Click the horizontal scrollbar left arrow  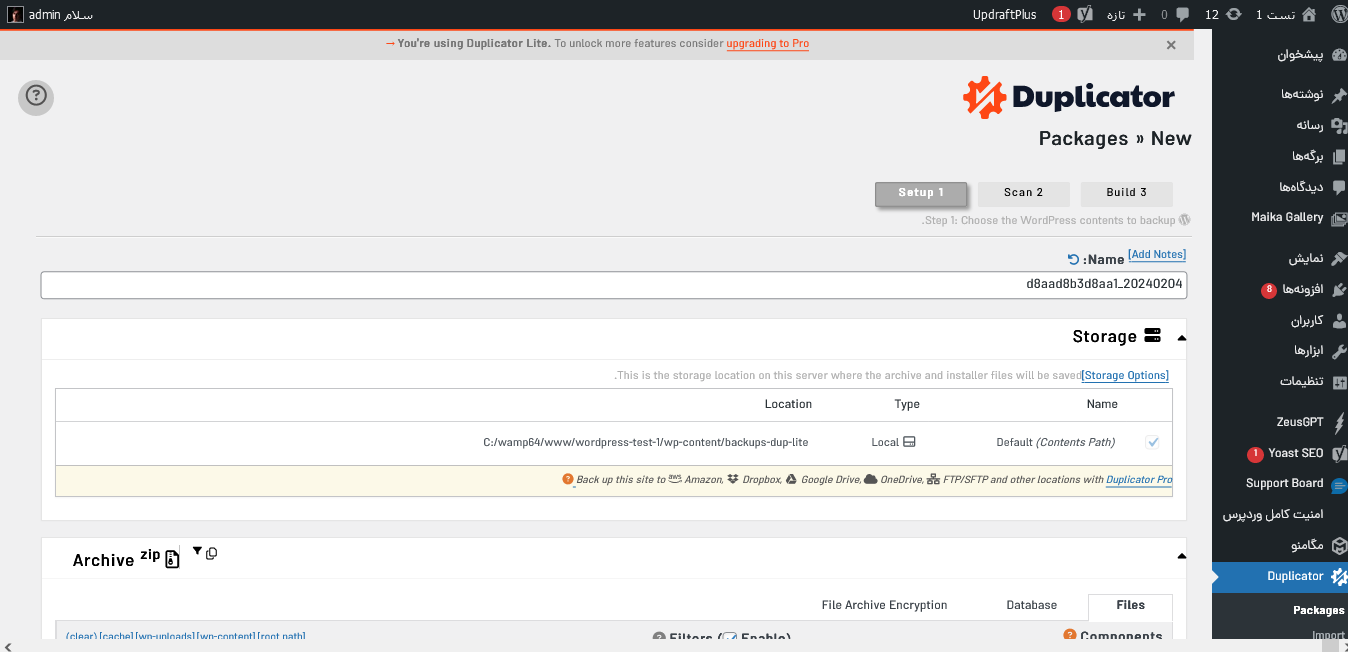(8, 645)
